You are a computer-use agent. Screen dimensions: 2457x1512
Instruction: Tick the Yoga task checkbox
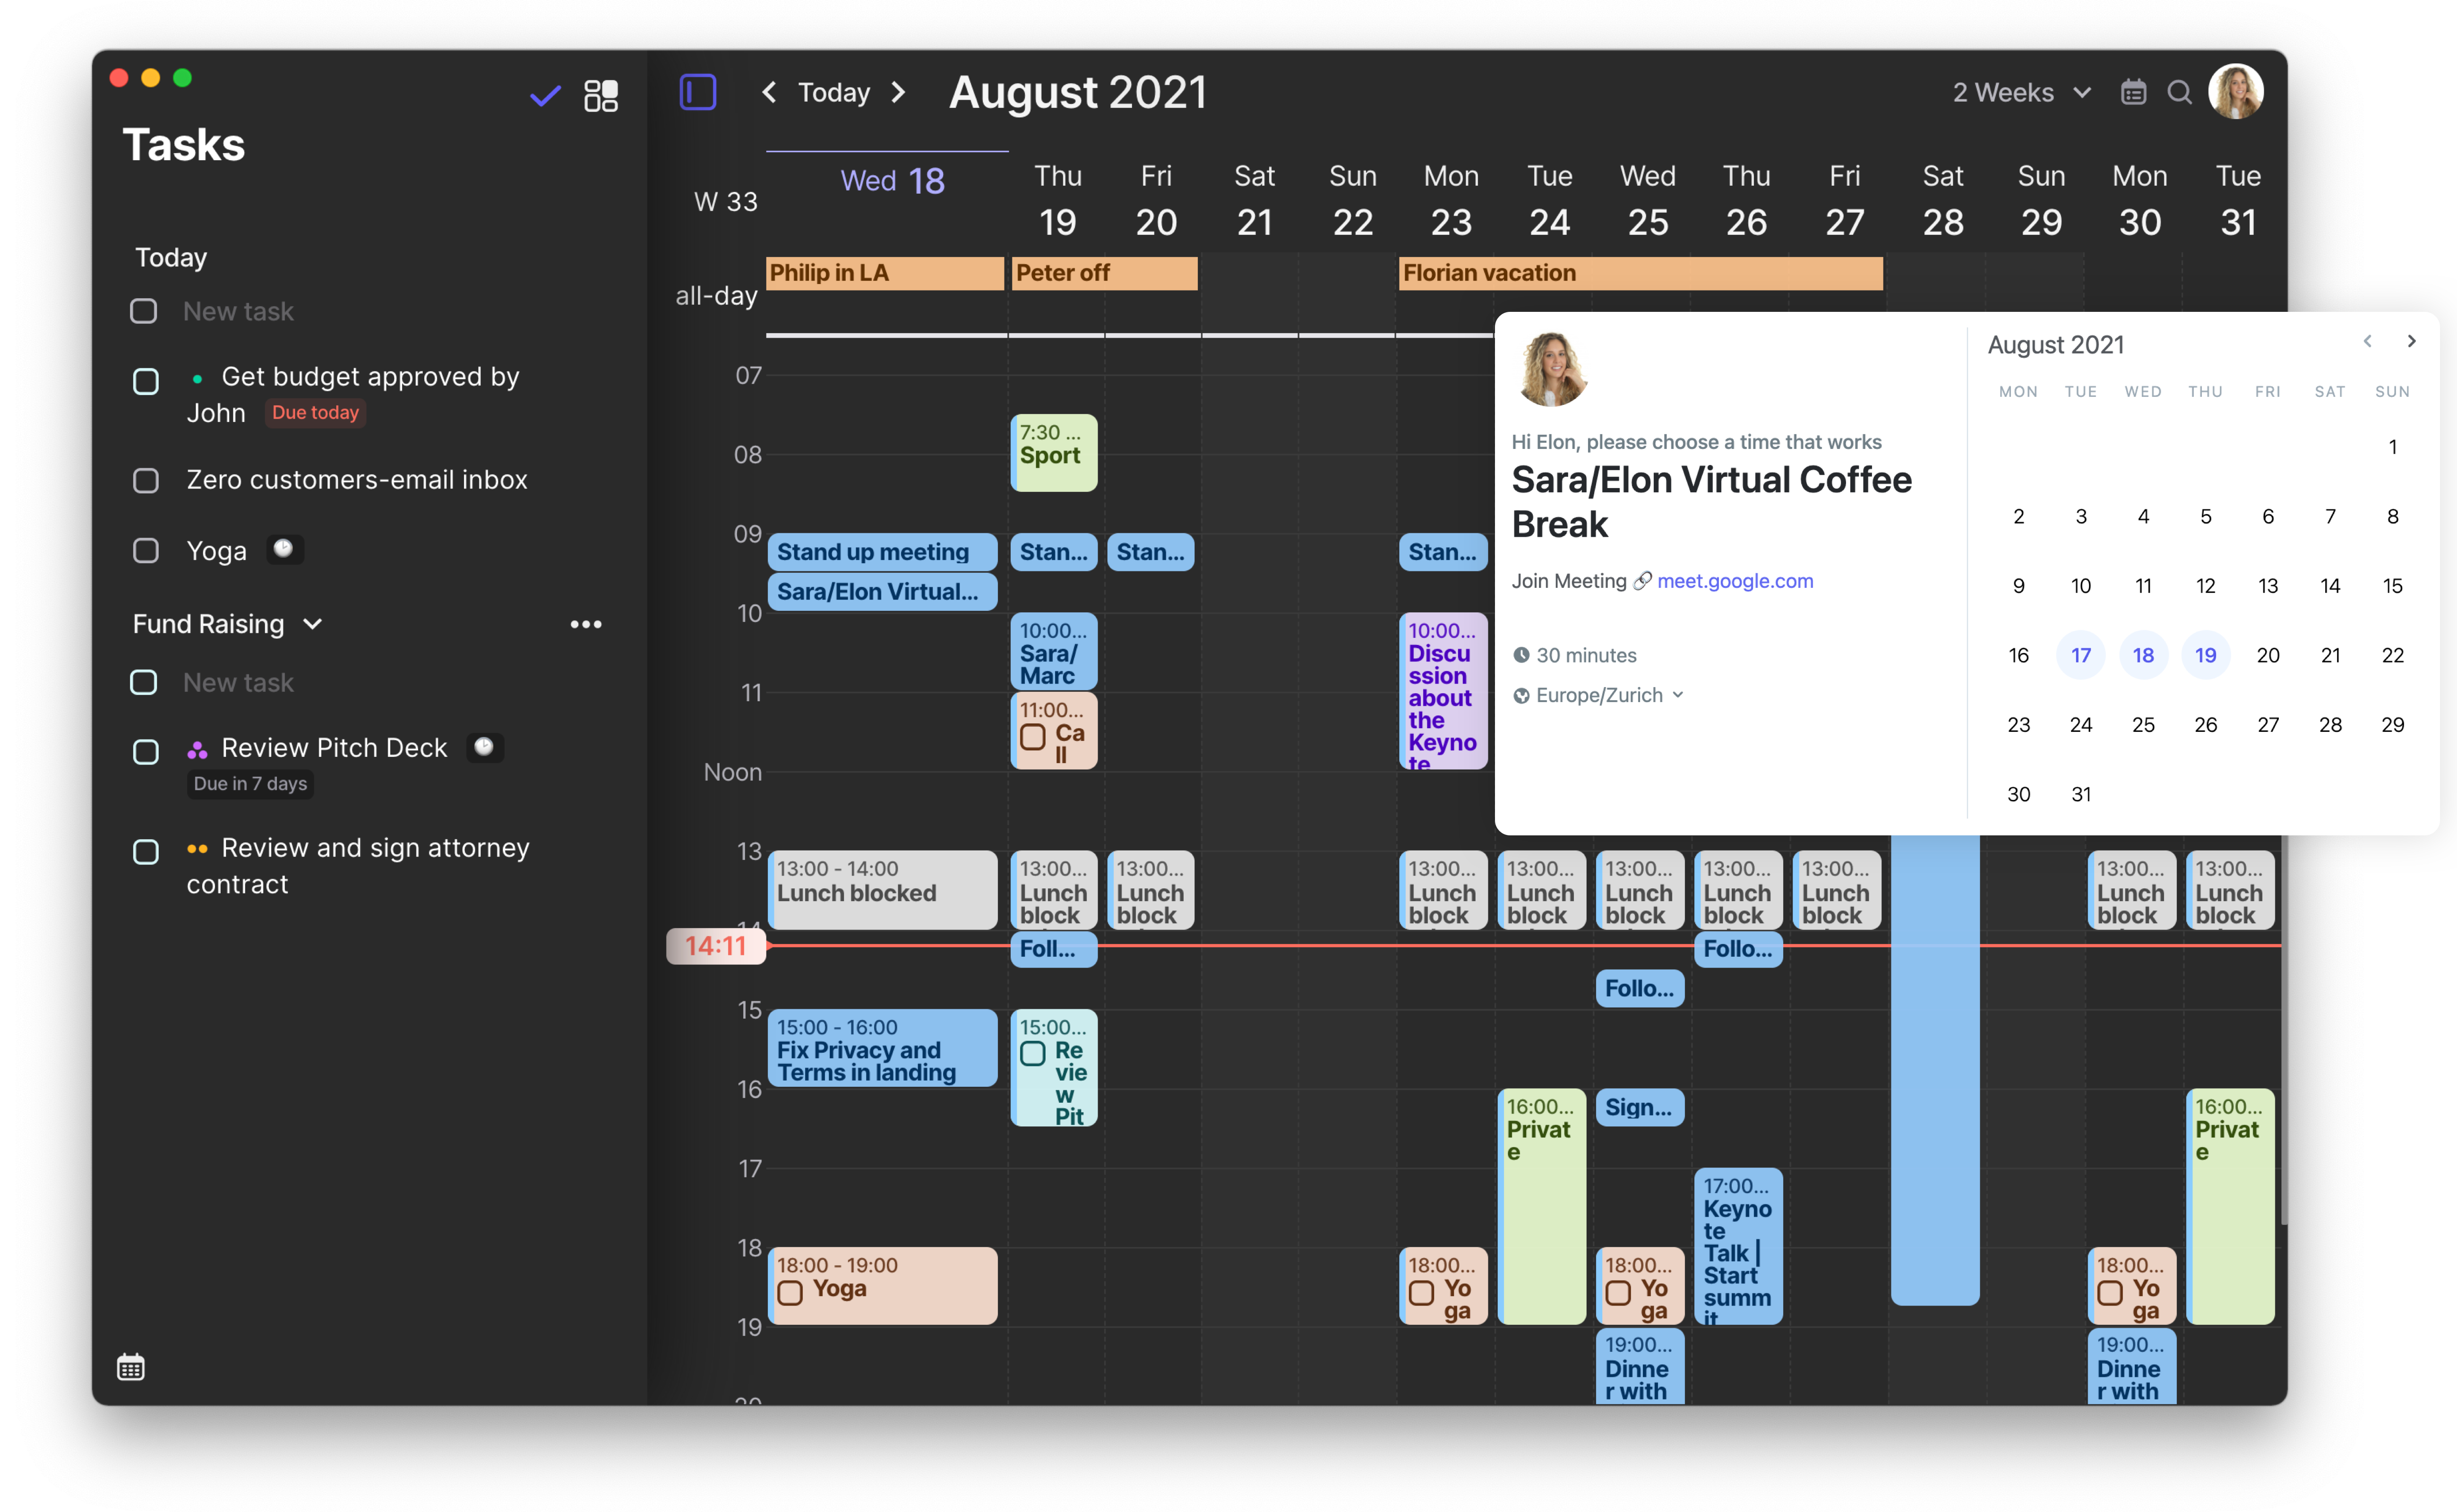(146, 551)
